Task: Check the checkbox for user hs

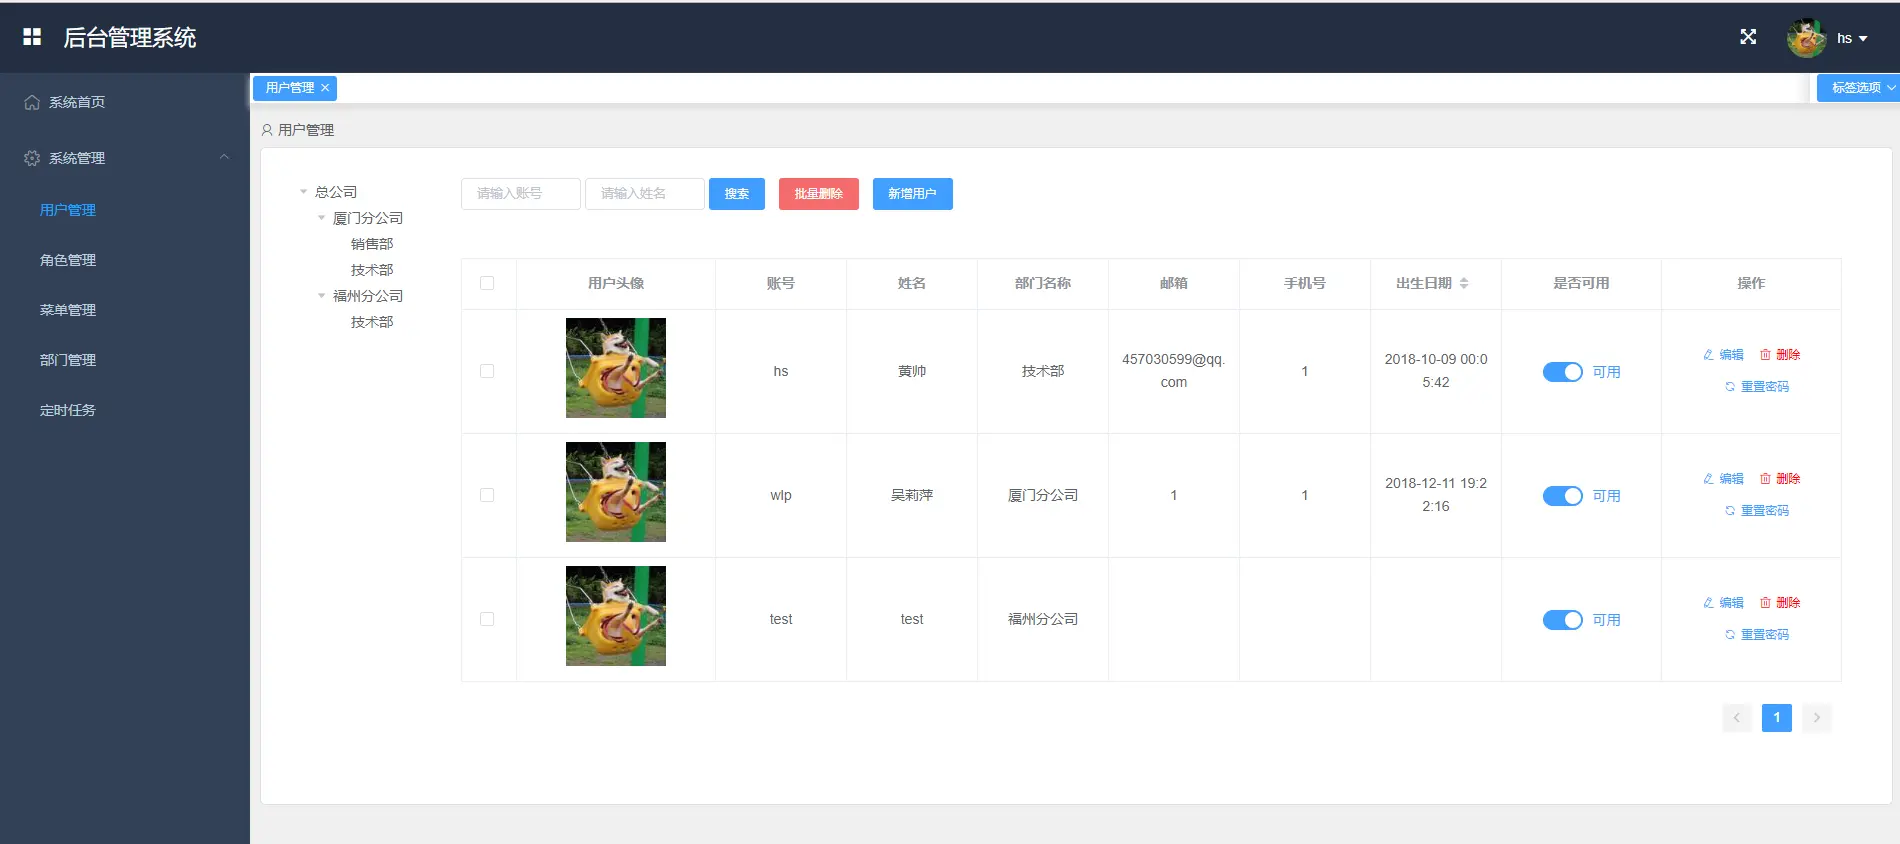Action: (x=487, y=371)
